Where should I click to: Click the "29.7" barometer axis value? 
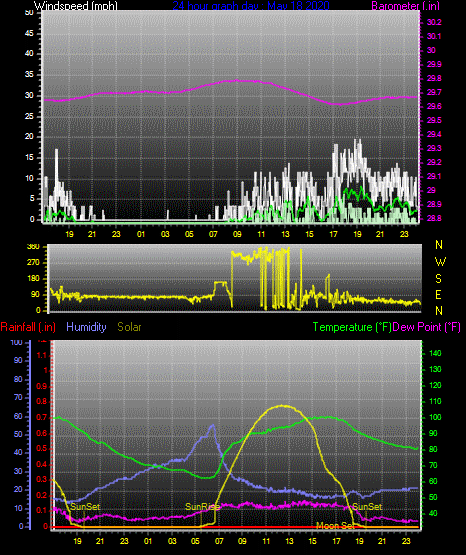(434, 92)
